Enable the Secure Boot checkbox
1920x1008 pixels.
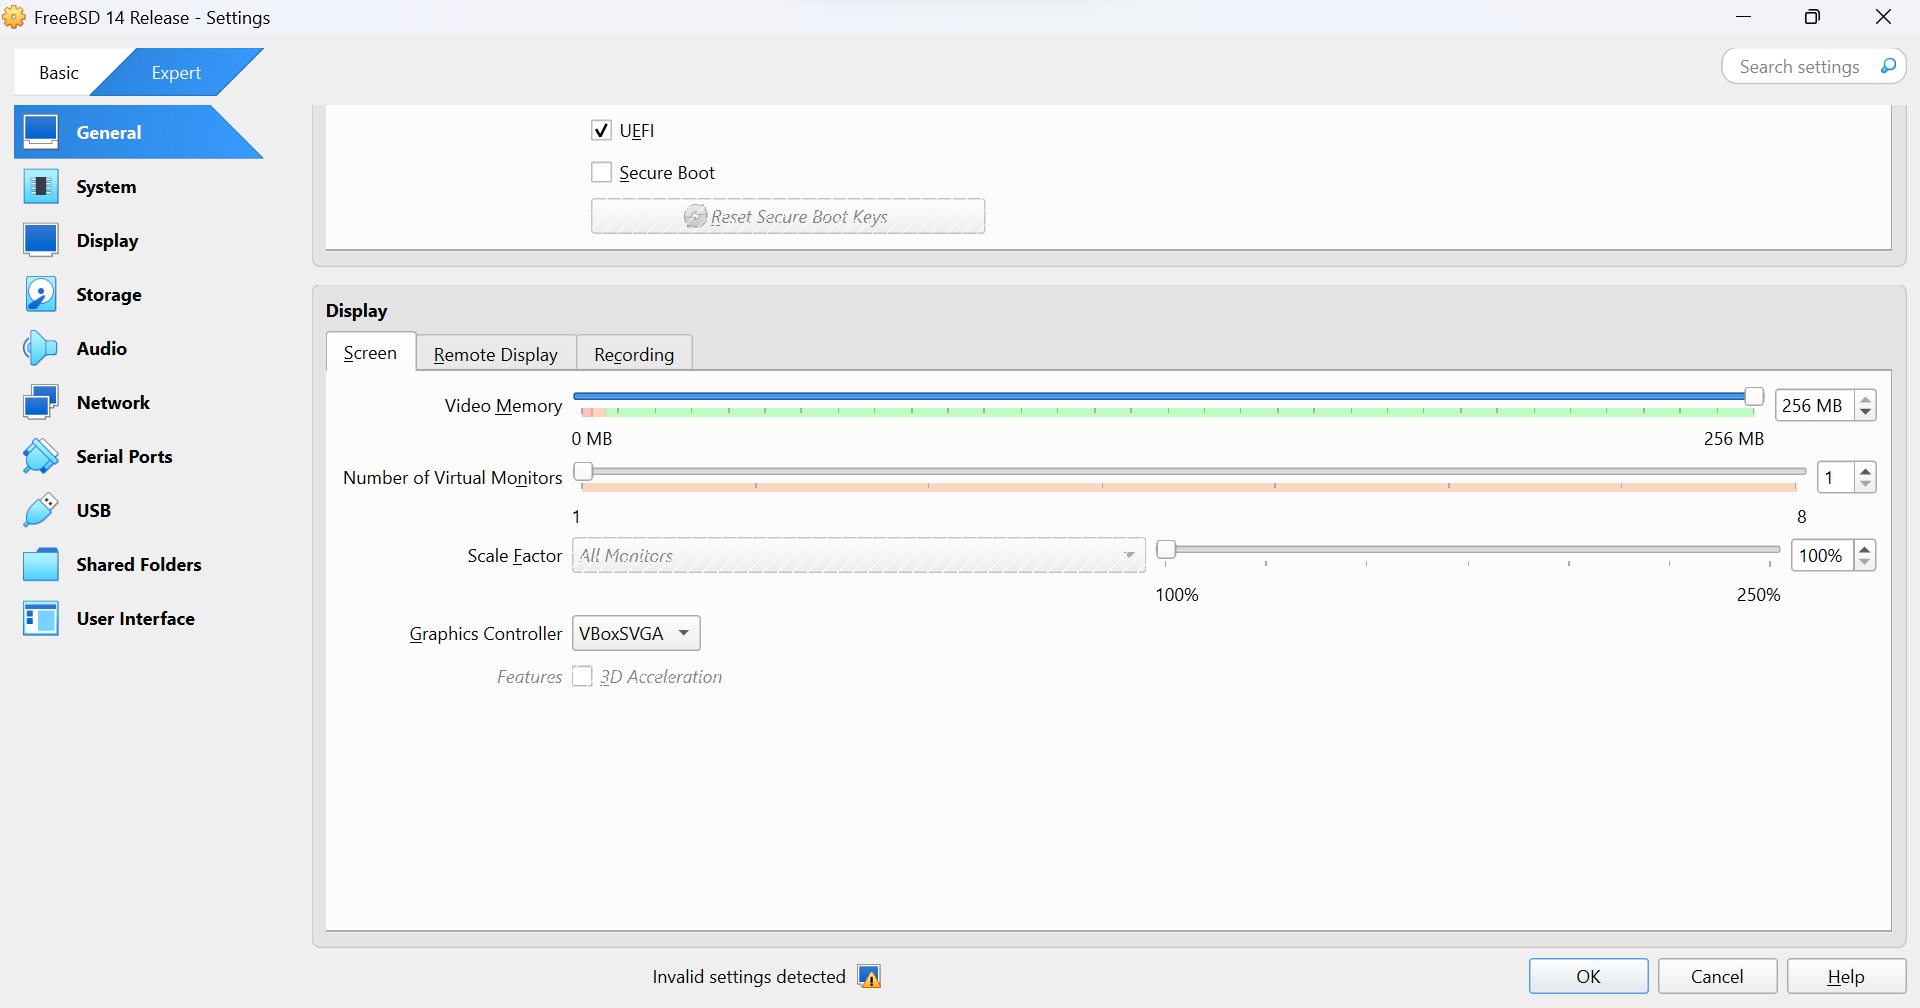click(x=601, y=173)
